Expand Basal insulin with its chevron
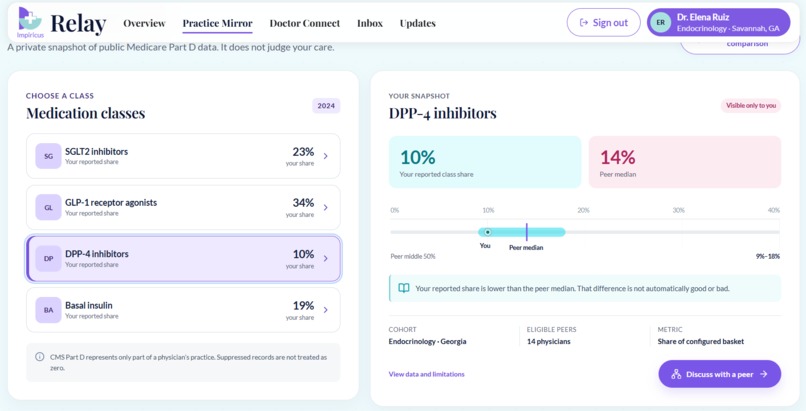806x411 pixels. pos(325,310)
